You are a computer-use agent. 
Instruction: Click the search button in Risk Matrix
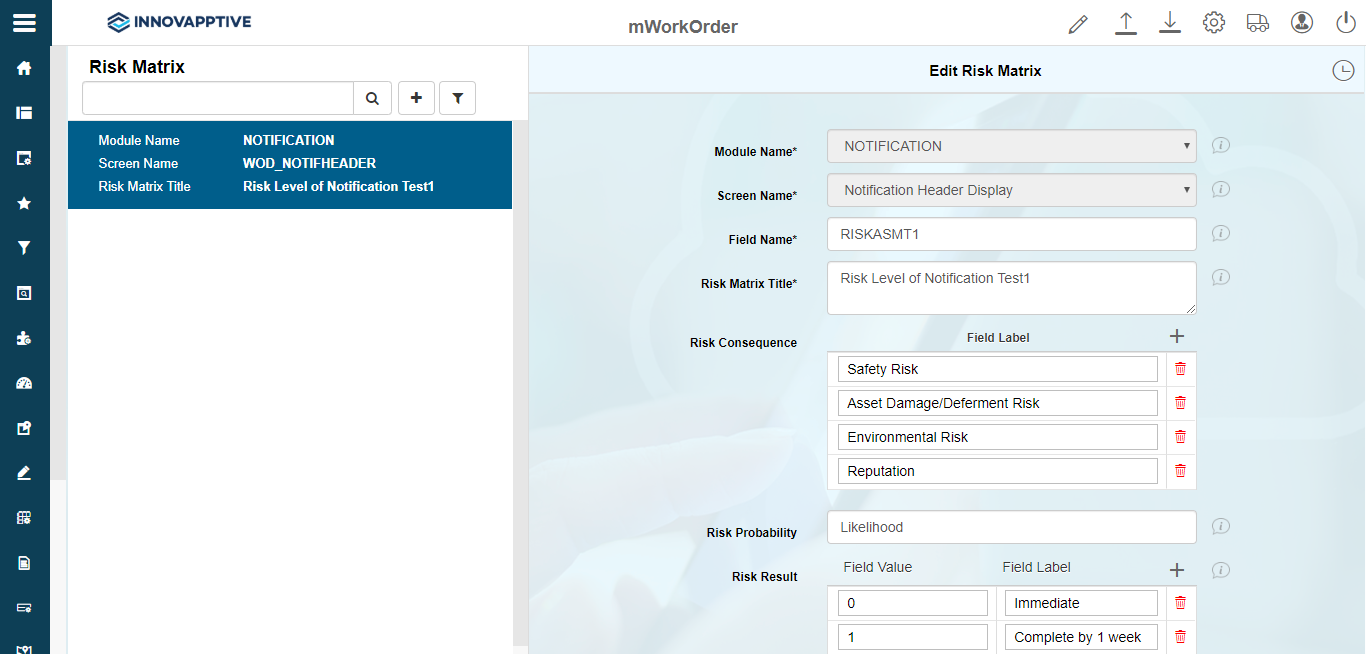click(372, 98)
